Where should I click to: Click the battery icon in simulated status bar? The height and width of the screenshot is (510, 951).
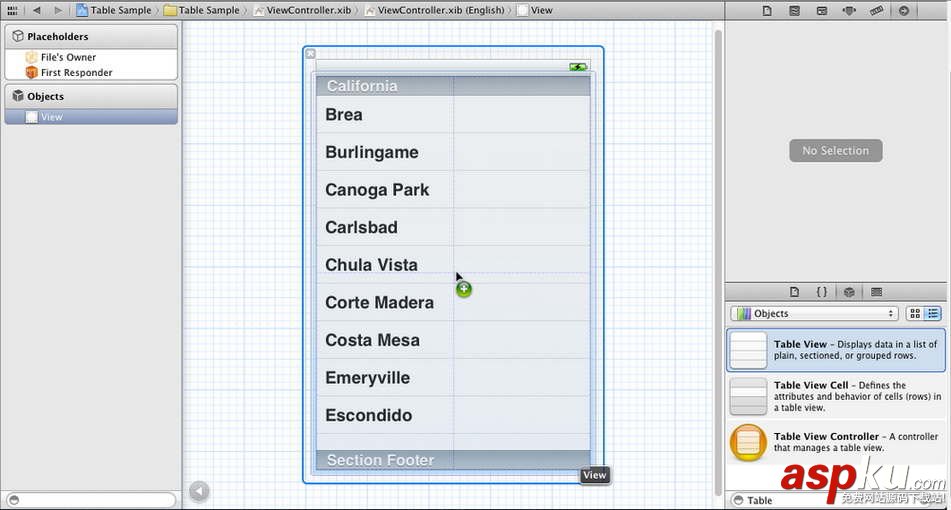pos(578,67)
